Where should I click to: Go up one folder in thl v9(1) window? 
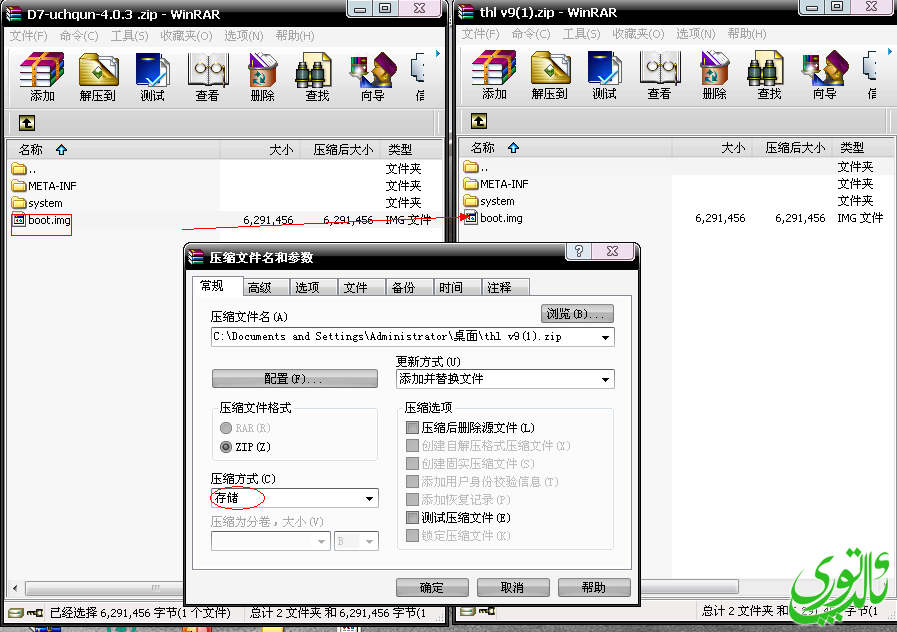(x=479, y=121)
